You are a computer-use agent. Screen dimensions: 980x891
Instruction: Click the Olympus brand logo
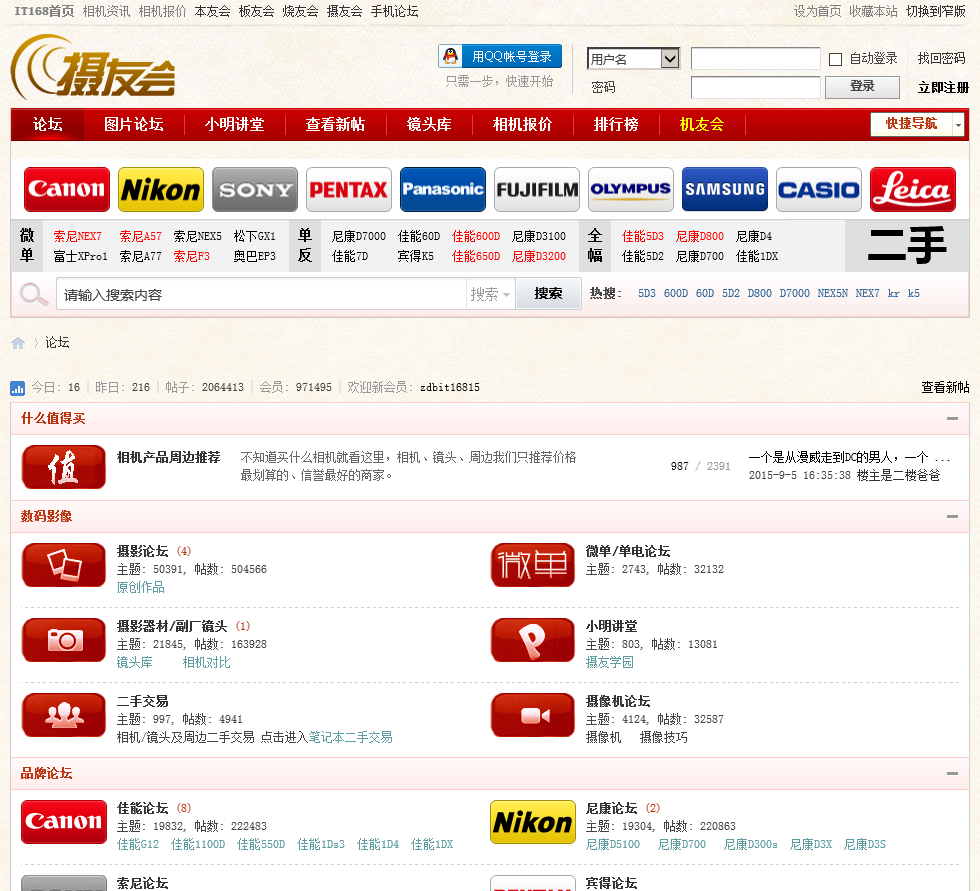(x=631, y=189)
